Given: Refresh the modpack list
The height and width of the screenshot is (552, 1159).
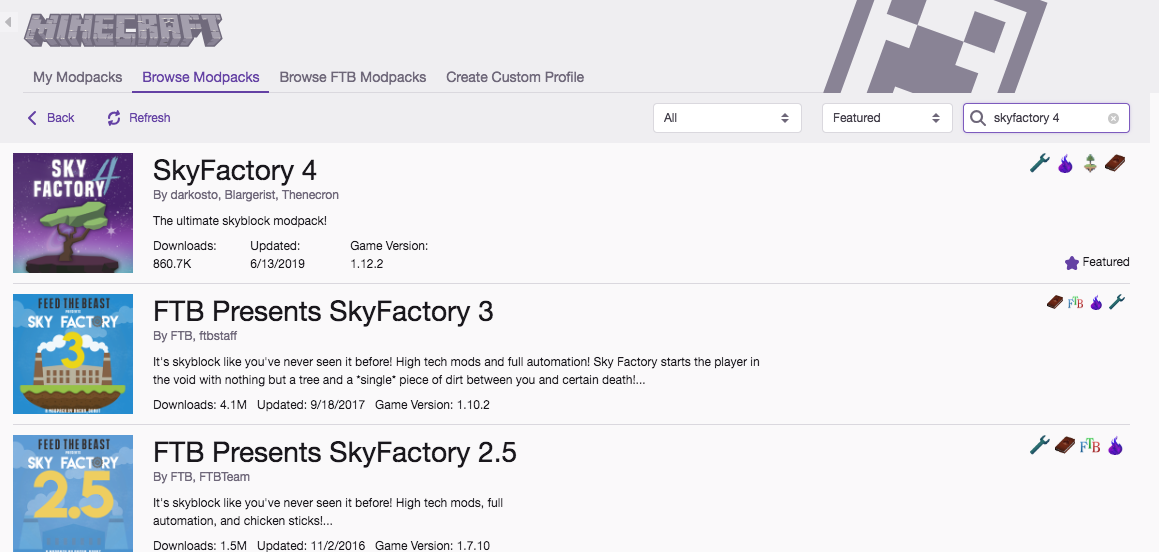Looking at the screenshot, I should (x=139, y=117).
